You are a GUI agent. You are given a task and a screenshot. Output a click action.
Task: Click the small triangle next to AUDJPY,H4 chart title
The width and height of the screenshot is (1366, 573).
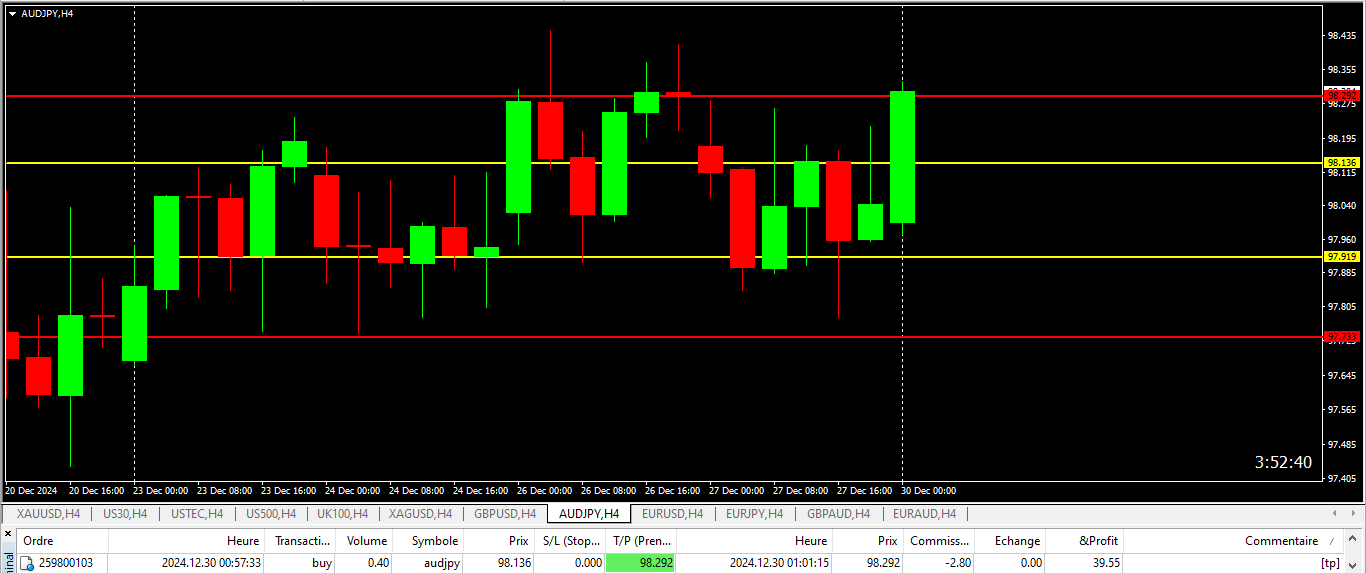(x=12, y=13)
